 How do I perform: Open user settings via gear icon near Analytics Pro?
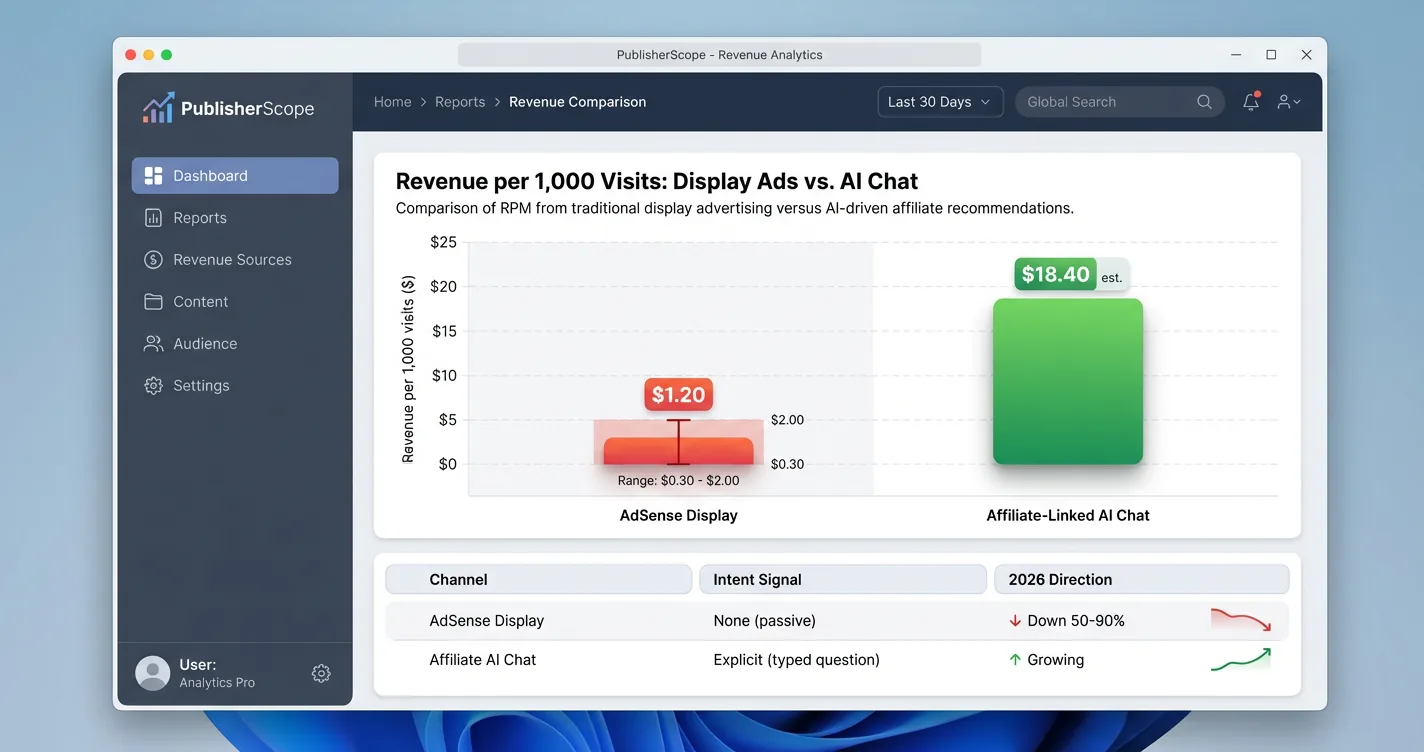(321, 673)
